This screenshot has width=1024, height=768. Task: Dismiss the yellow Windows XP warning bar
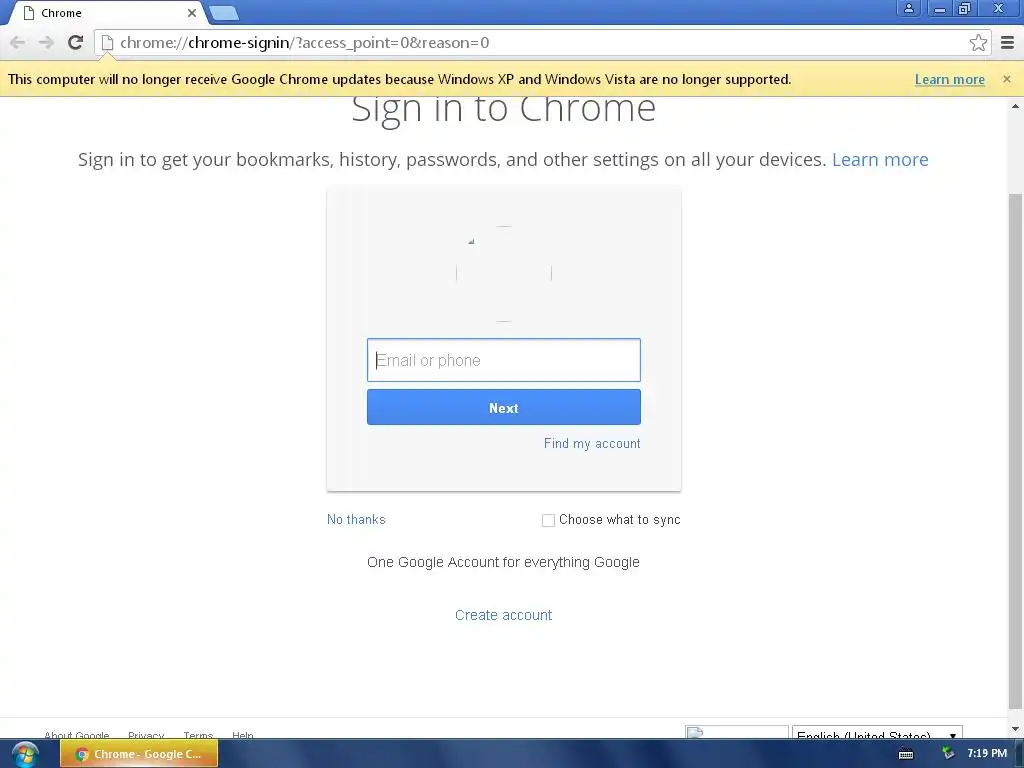pos(1006,79)
